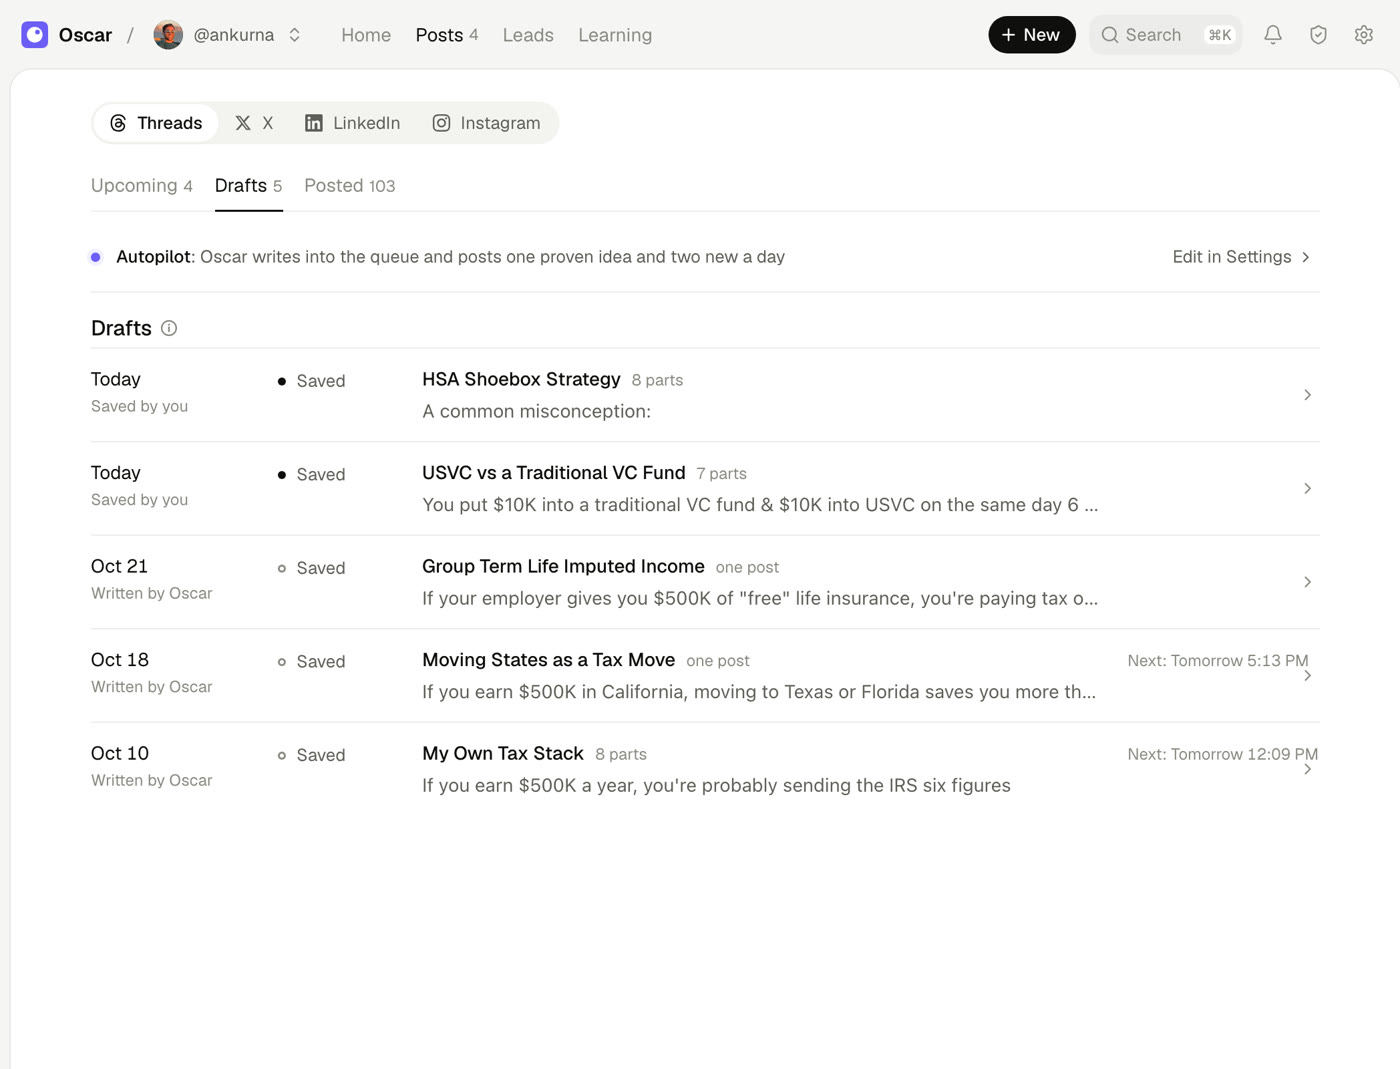Open Group Term Life Imputed Income chevron
1400x1069 pixels.
click(x=1307, y=582)
